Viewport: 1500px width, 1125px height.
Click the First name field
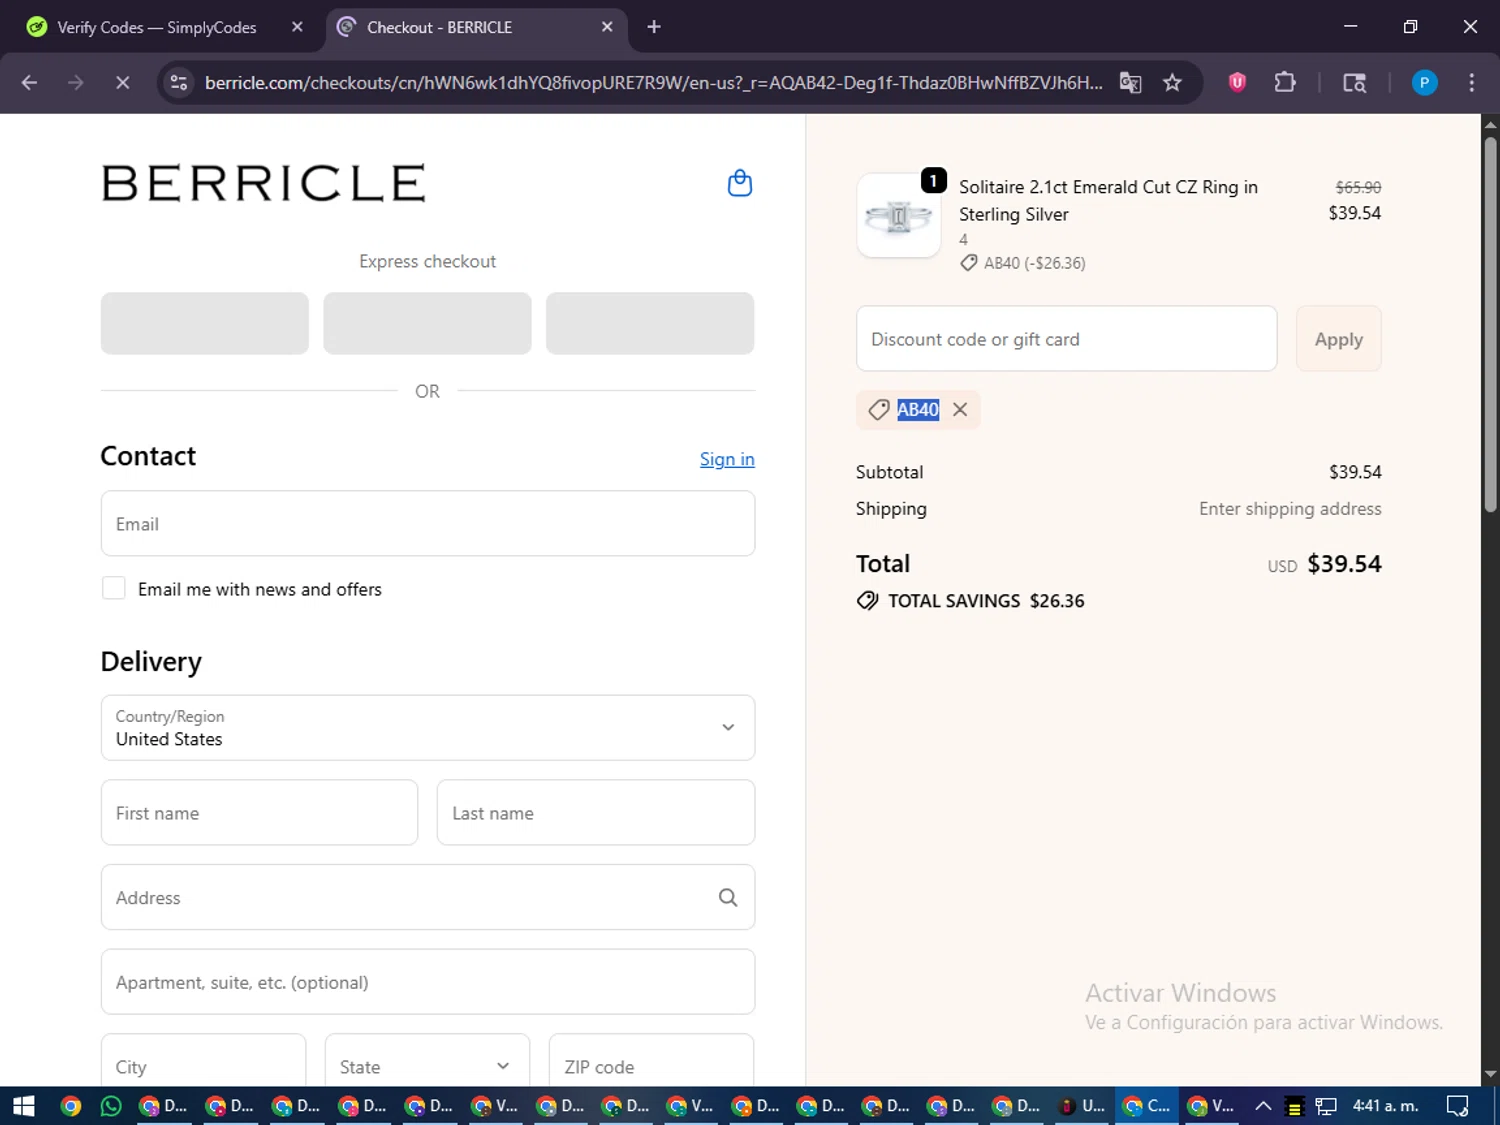coord(259,813)
